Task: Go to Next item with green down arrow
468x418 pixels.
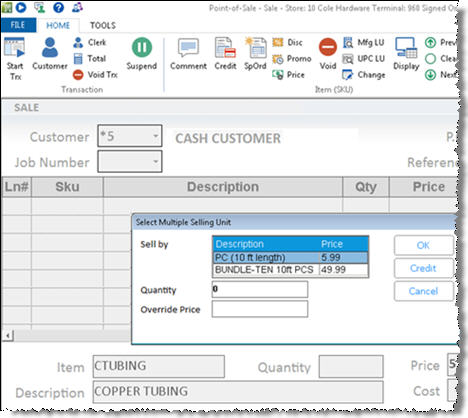Action: pyautogui.click(x=430, y=75)
